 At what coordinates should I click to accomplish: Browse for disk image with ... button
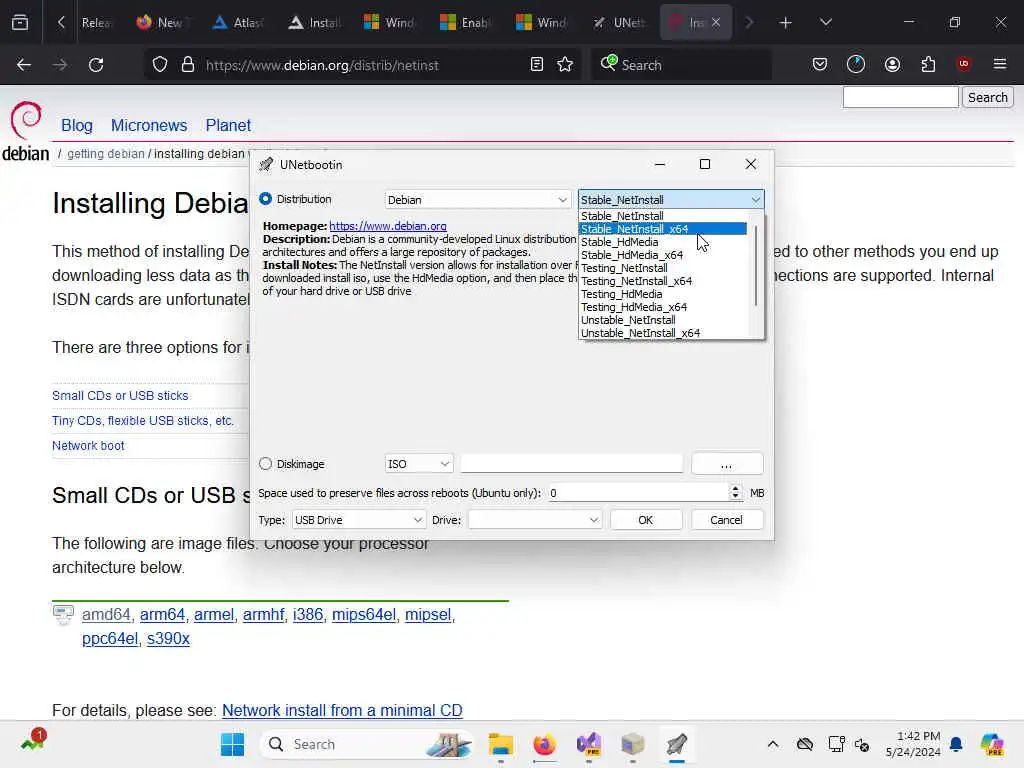click(727, 464)
